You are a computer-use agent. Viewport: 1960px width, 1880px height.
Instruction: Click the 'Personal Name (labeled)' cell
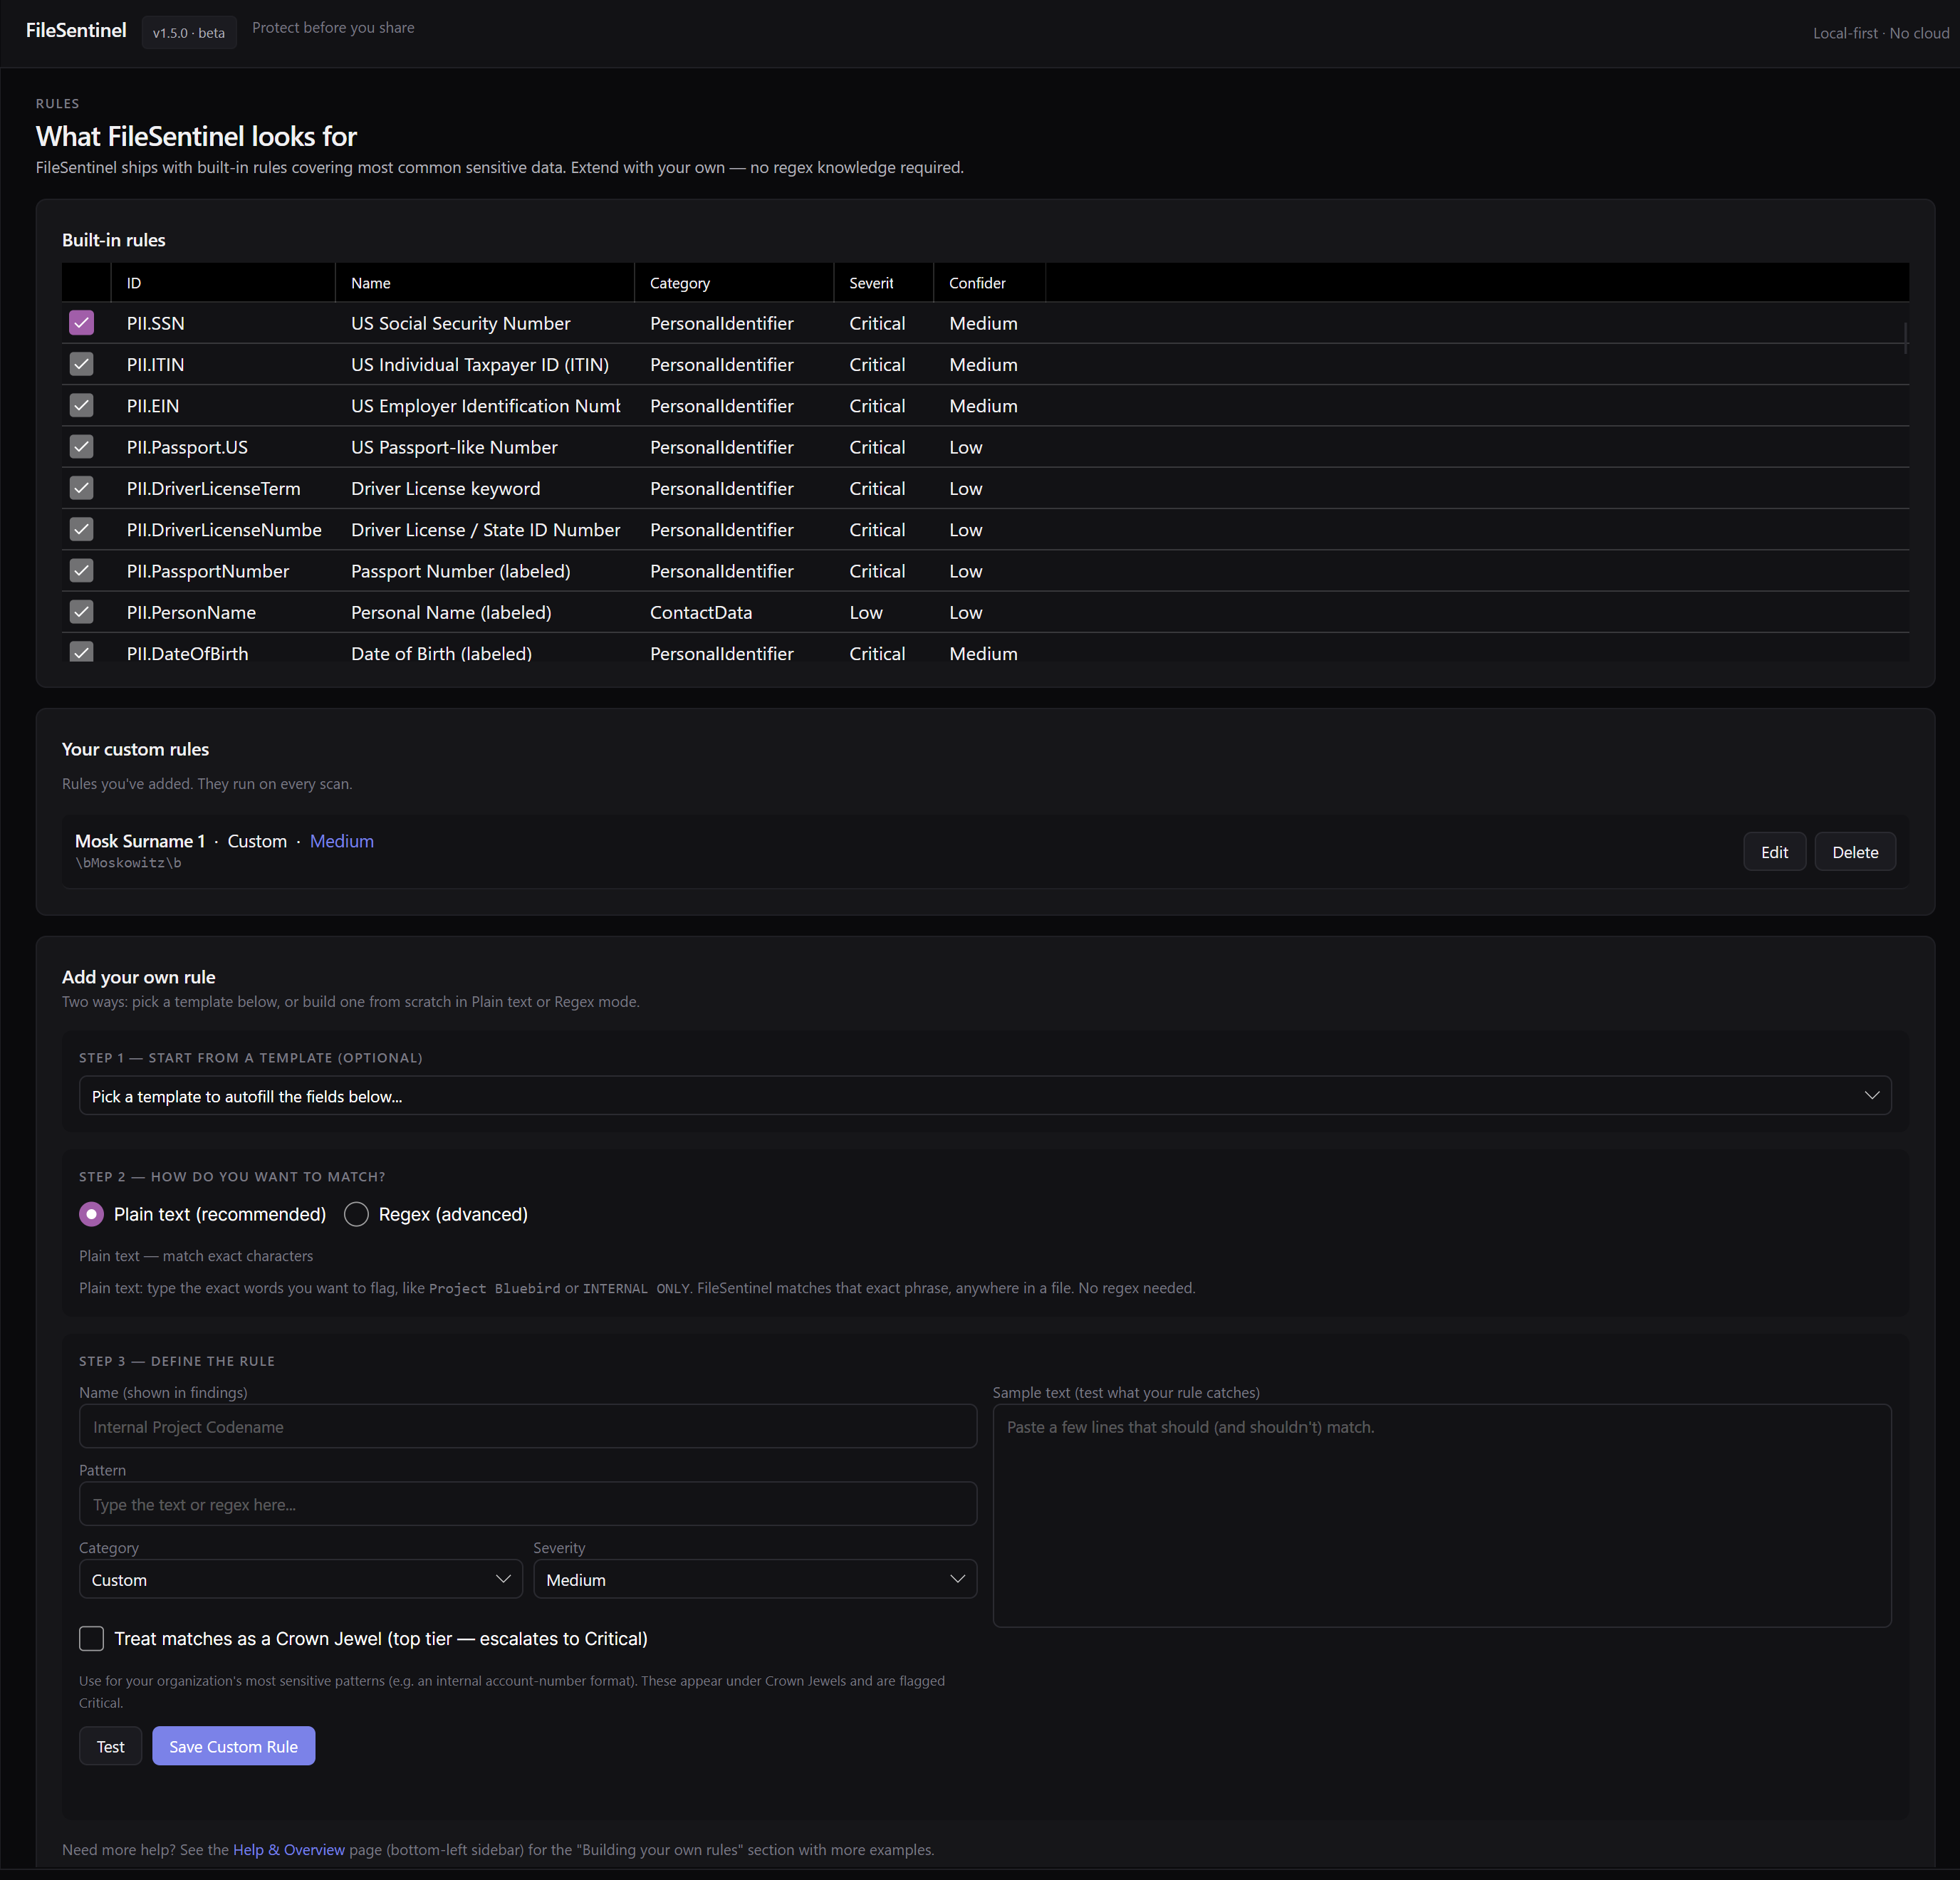coord(451,612)
